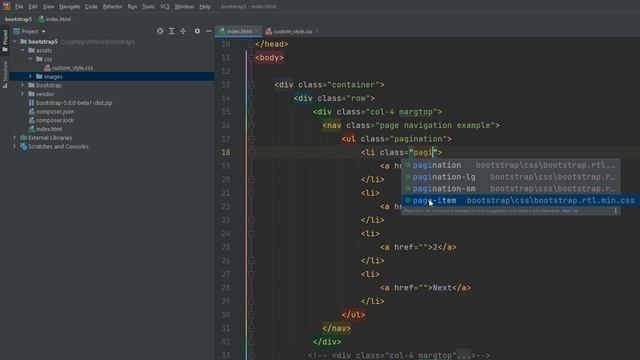This screenshot has height=360, width=640.
Task: Switch to the index.html editor tab
Action: click(x=239, y=31)
